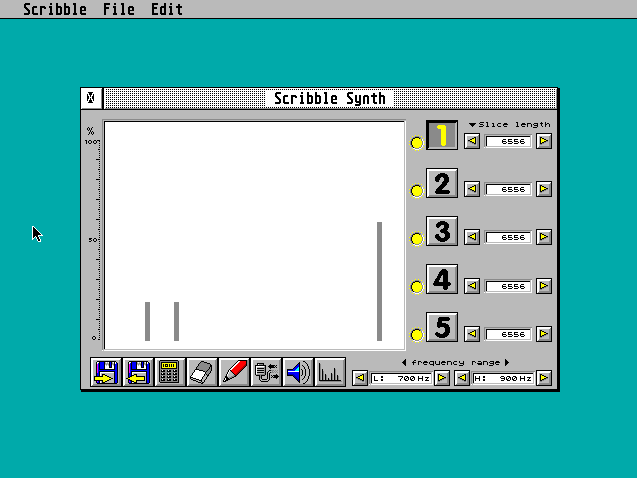Viewport: 637px width, 478px height.
Task: Toggle the yellow indicator light for slice 1
Action: 417,143
